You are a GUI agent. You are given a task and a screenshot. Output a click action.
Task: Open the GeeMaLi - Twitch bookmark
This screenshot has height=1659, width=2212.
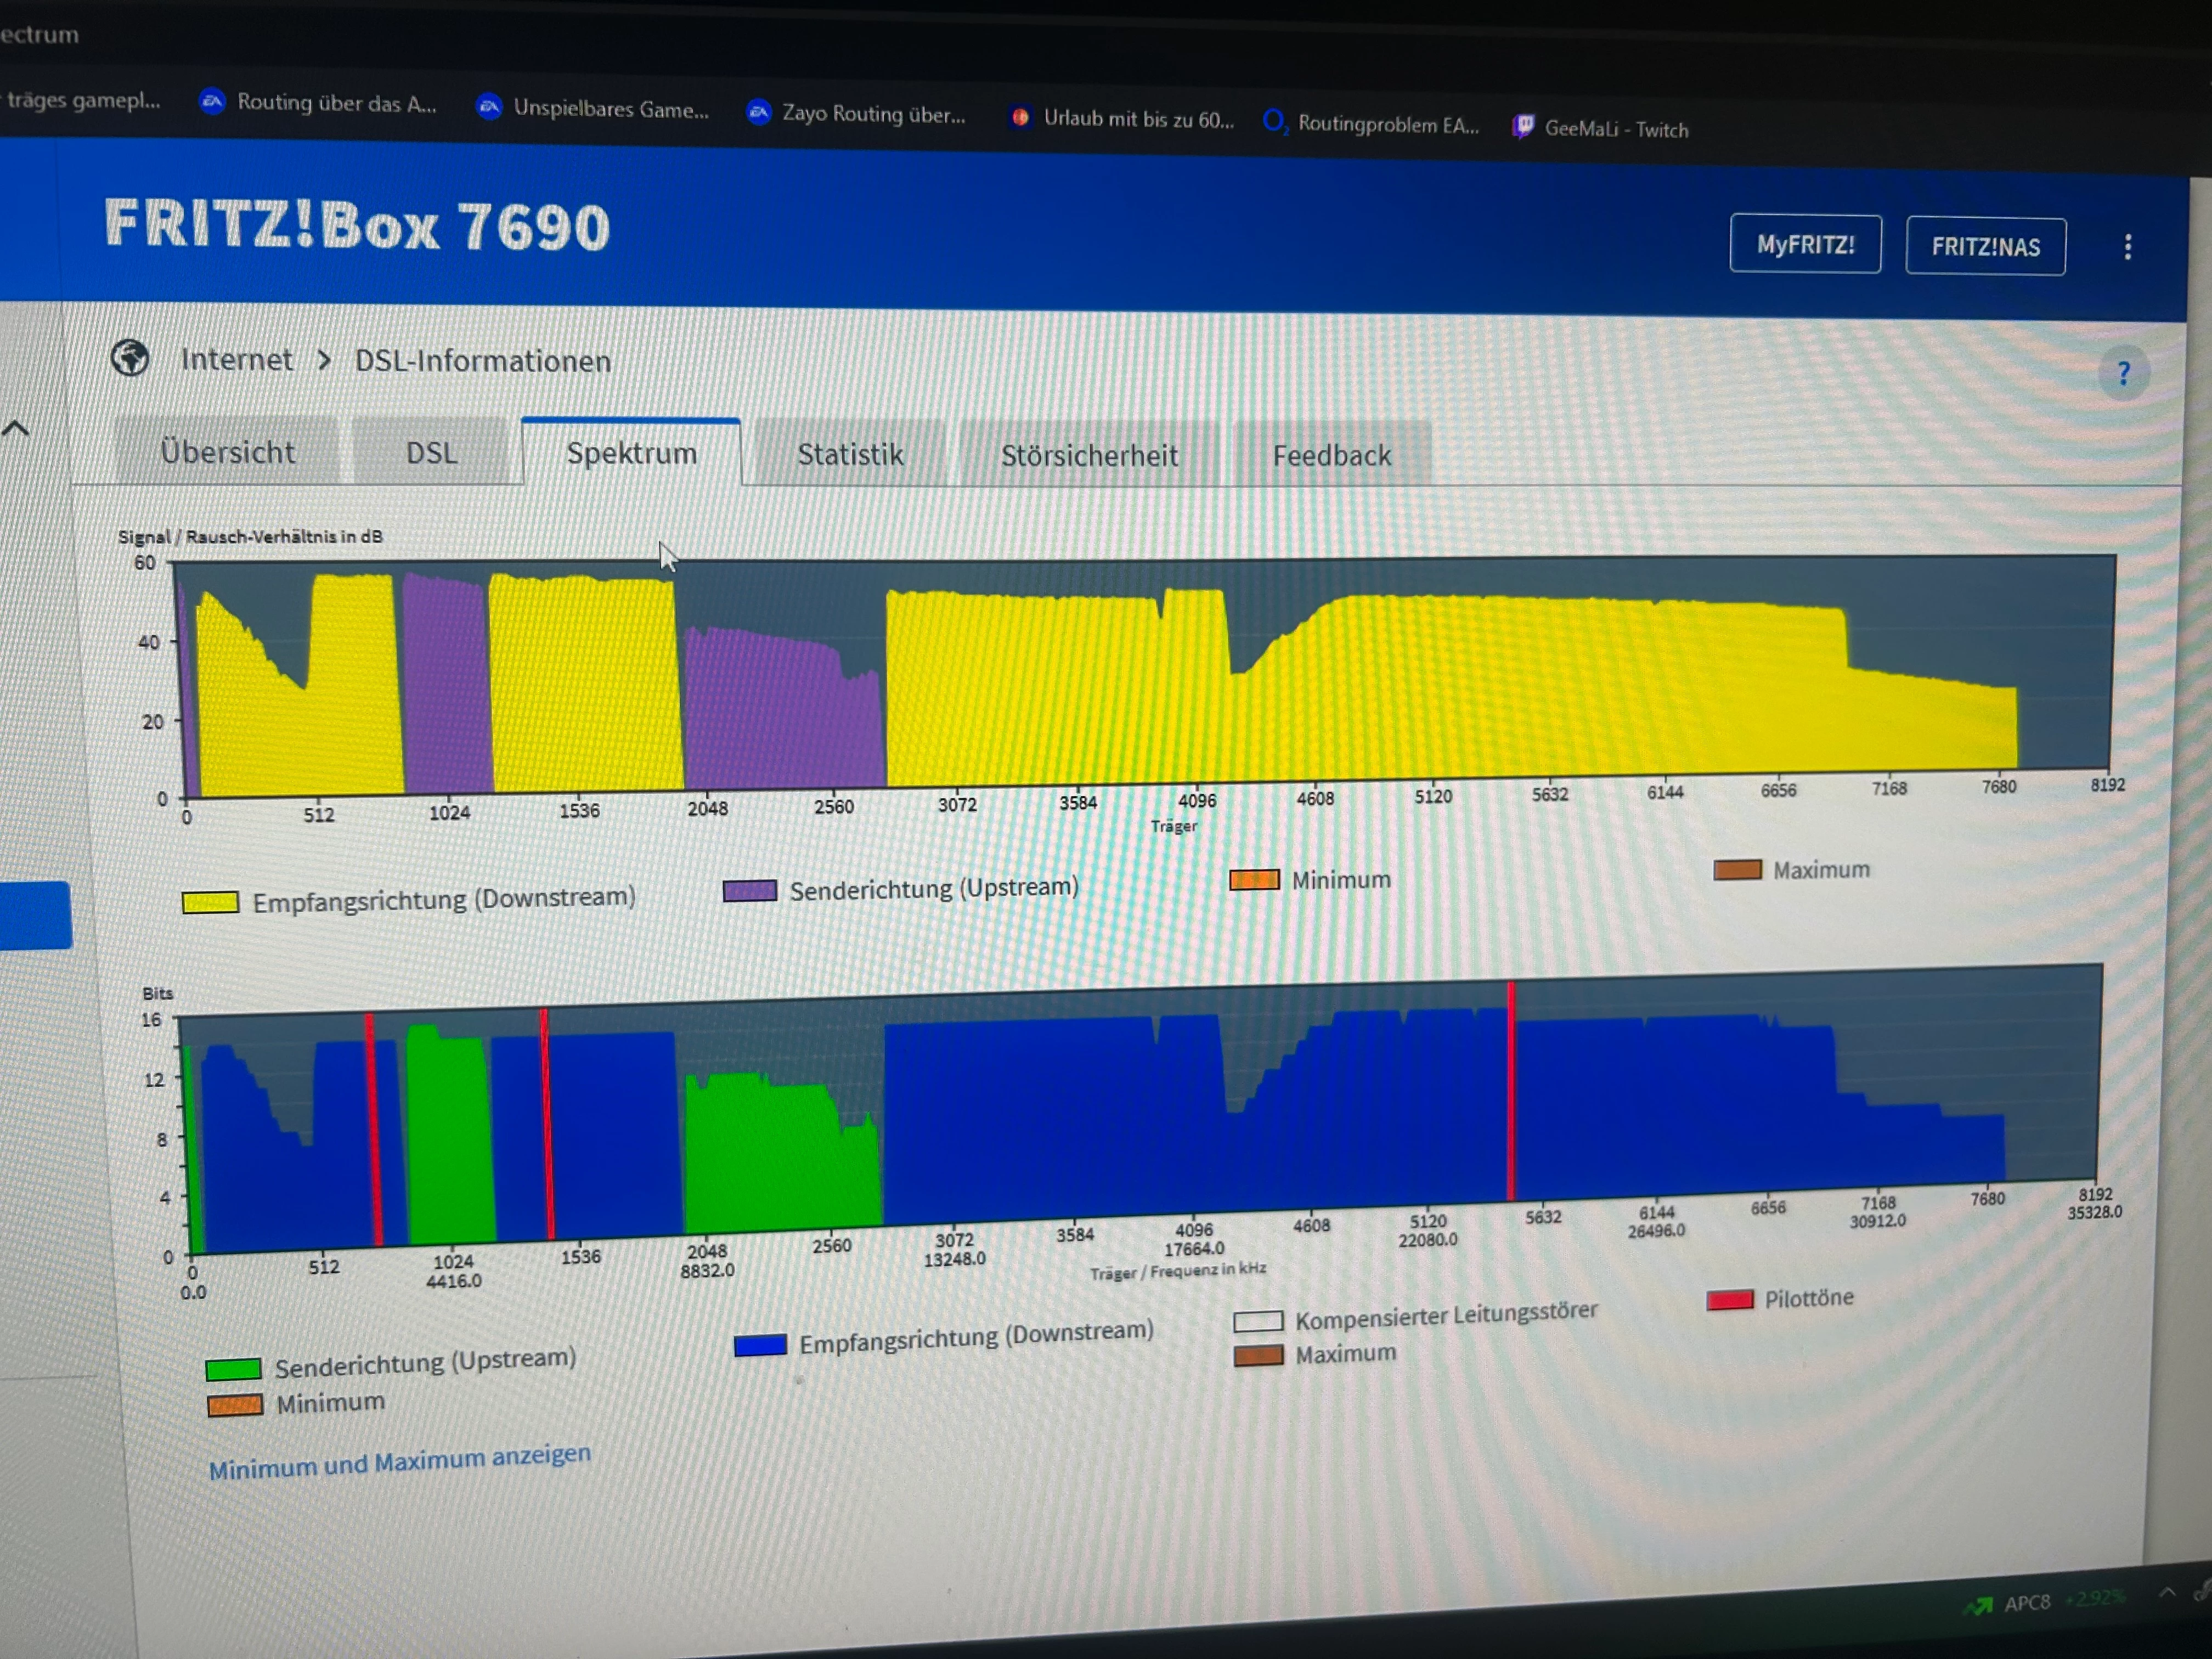click(1600, 129)
